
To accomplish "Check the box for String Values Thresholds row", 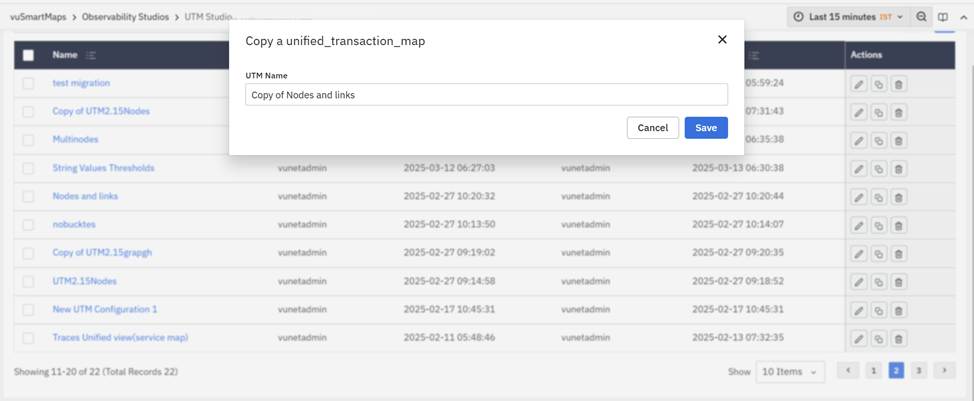I will [x=28, y=168].
